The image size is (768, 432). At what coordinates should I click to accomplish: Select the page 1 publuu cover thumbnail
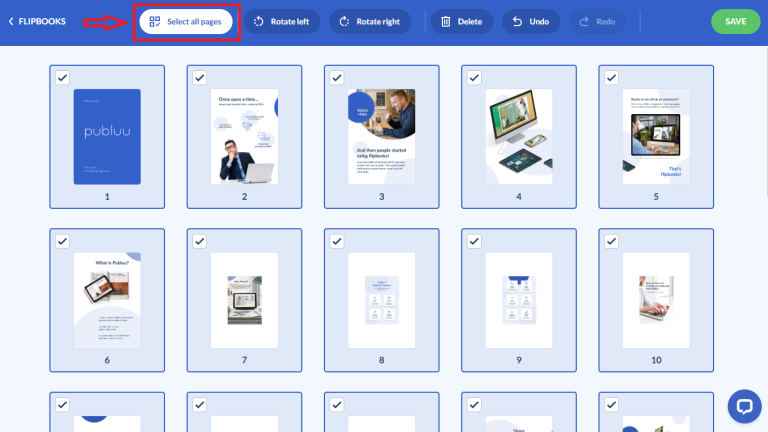(107, 137)
